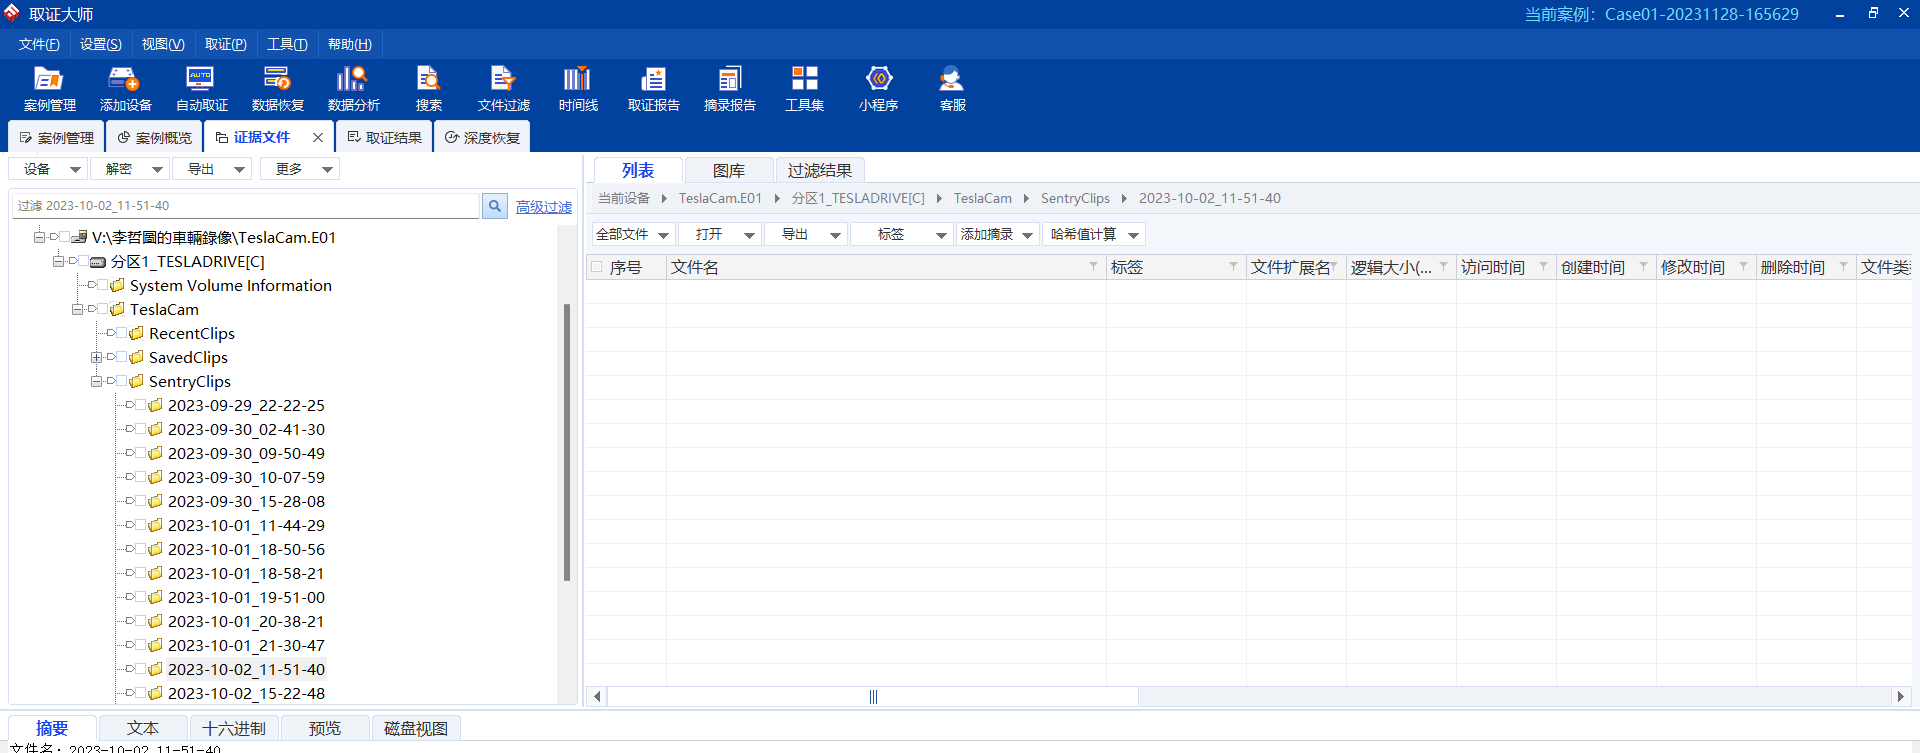Click the folder icon of RecentClips
Screen dimensions: 1920x753
point(136,333)
